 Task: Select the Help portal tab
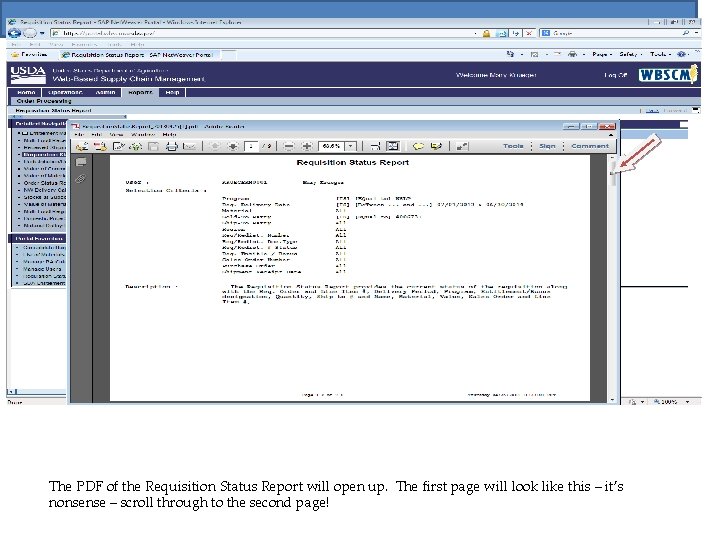coord(172,92)
